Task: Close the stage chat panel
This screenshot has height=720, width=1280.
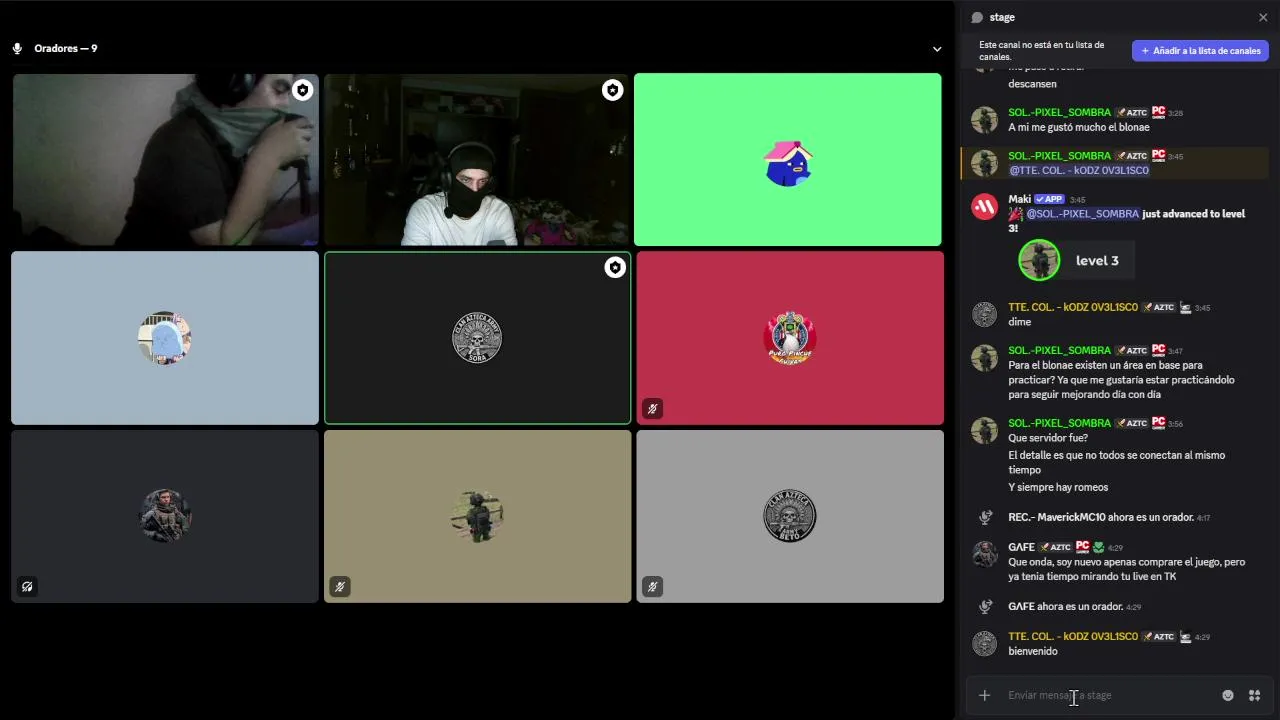Action: pyautogui.click(x=1263, y=17)
